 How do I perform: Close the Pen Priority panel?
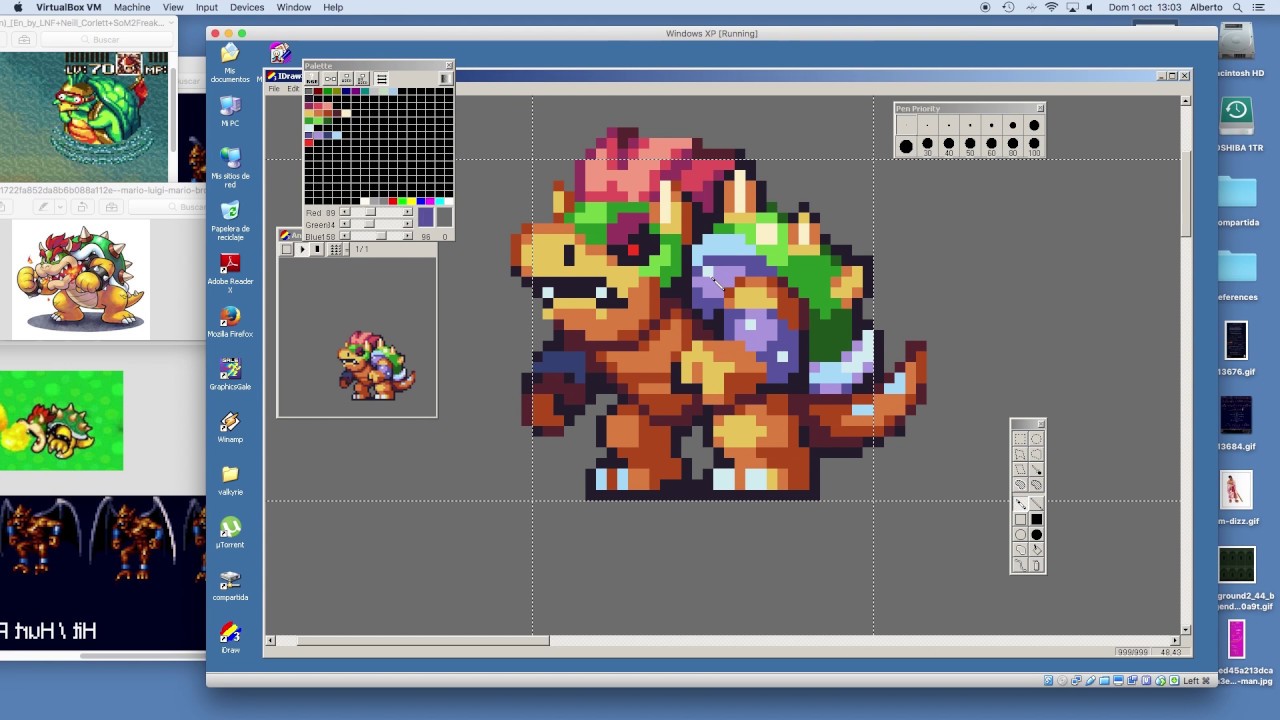pyautogui.click(x=1040, y=108)
